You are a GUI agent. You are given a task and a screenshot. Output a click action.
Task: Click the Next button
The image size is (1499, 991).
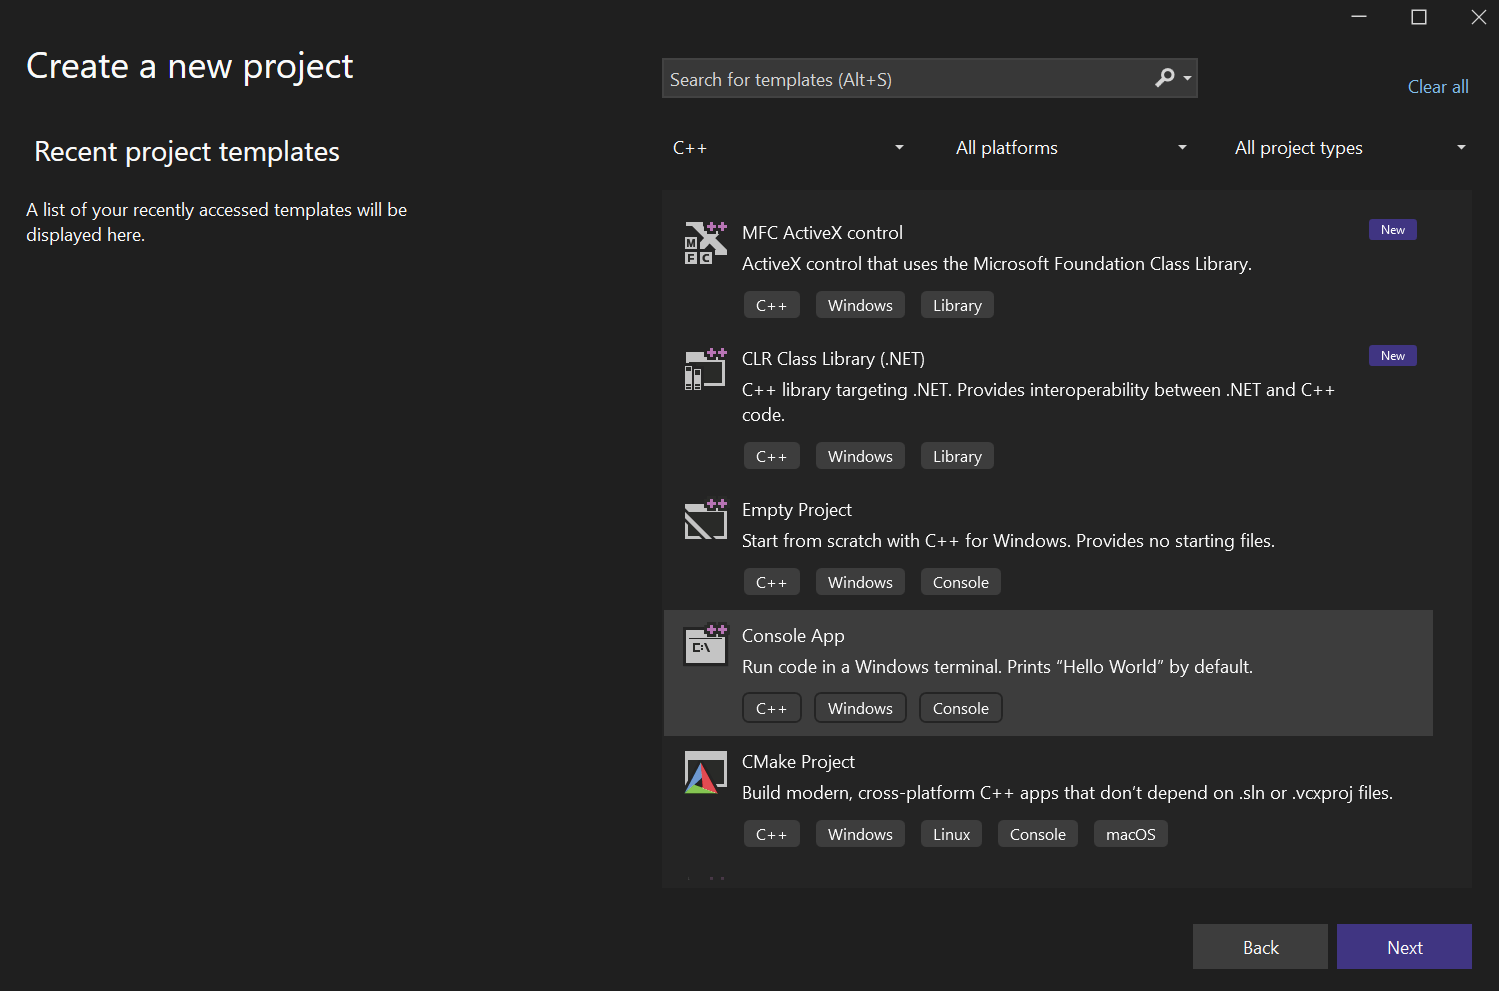pyautogui.click(x=1404, y=947)
